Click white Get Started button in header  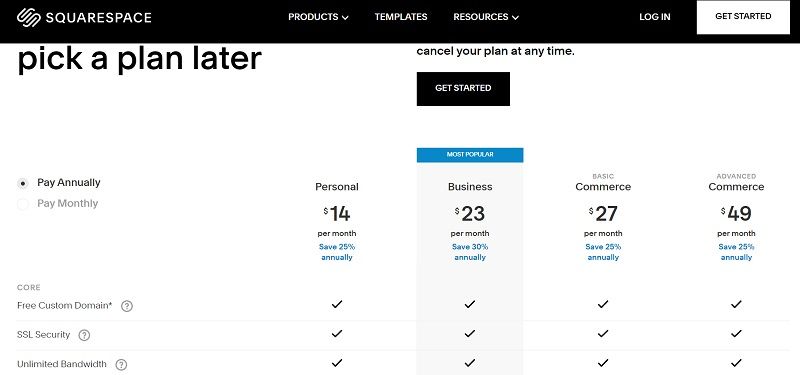743,16
